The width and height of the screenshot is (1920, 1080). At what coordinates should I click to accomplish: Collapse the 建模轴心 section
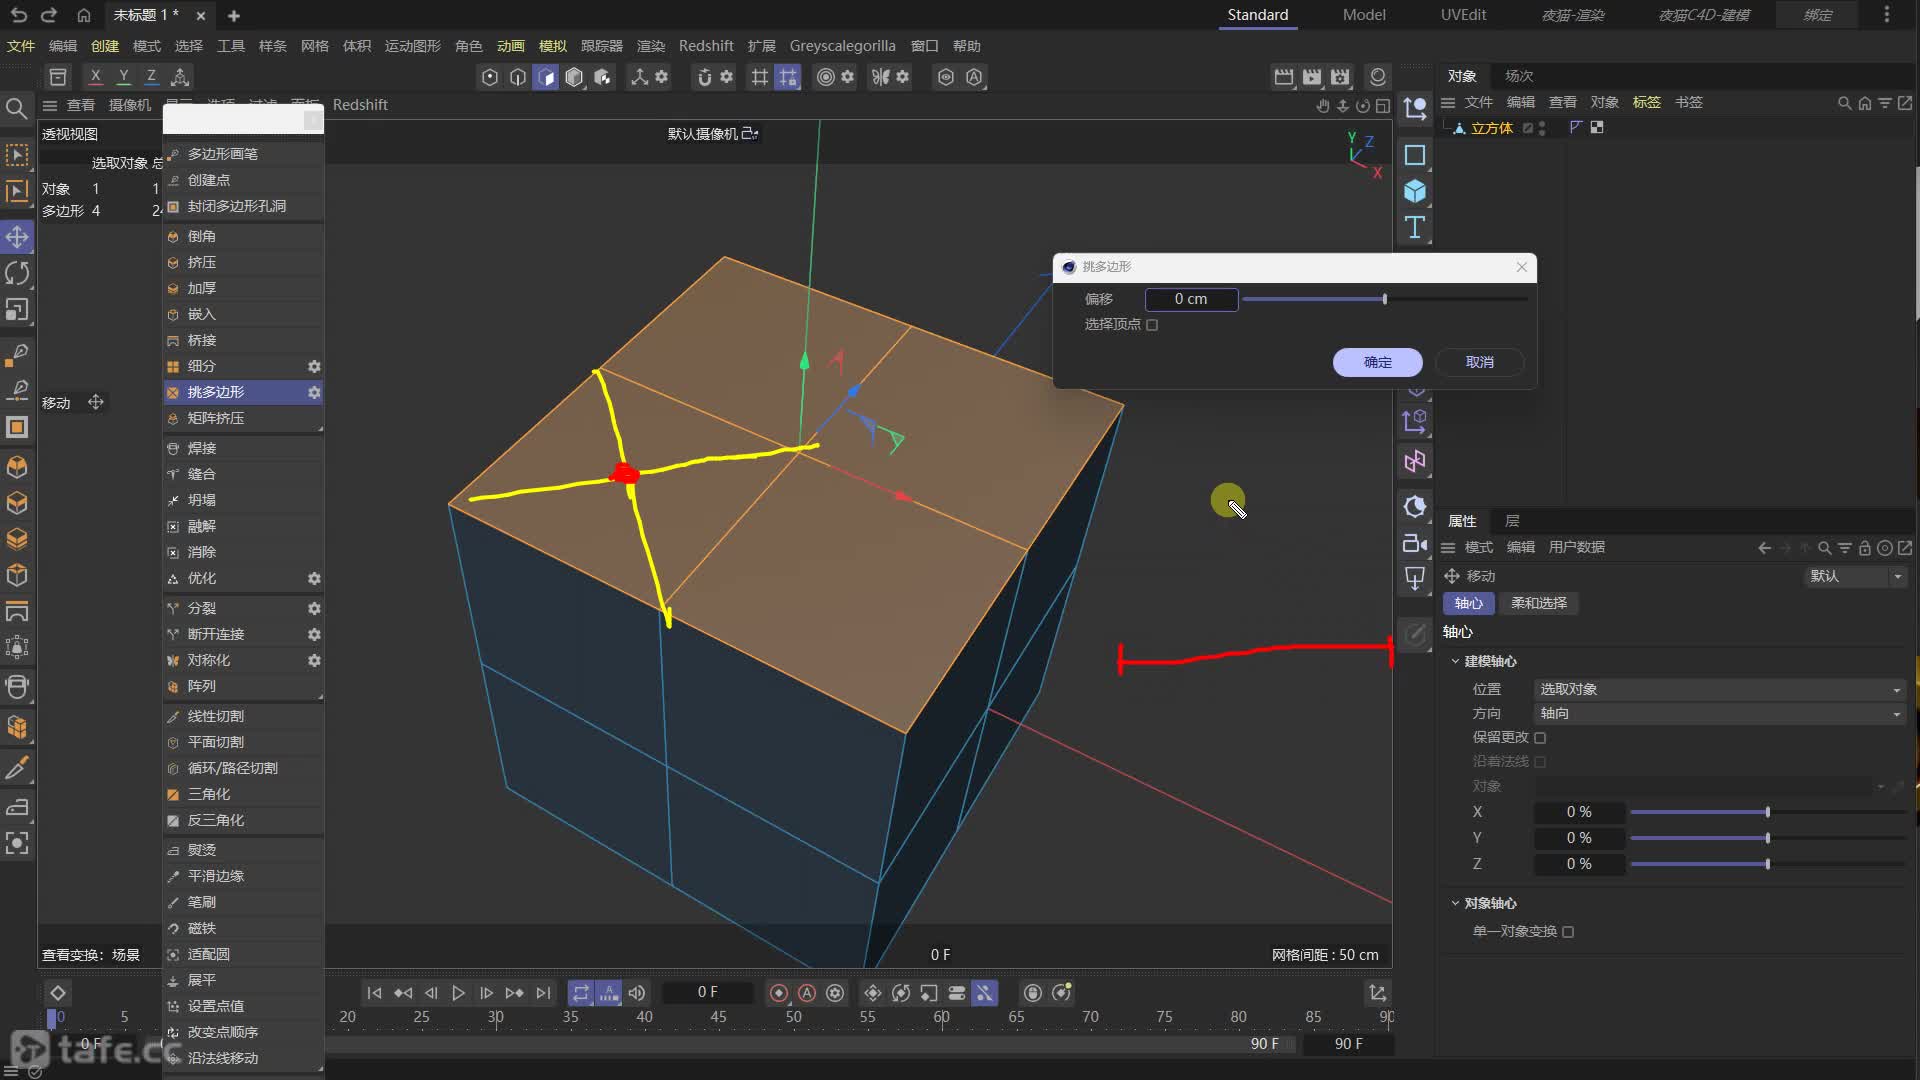pyautogui.click(x=1455, y=662)
